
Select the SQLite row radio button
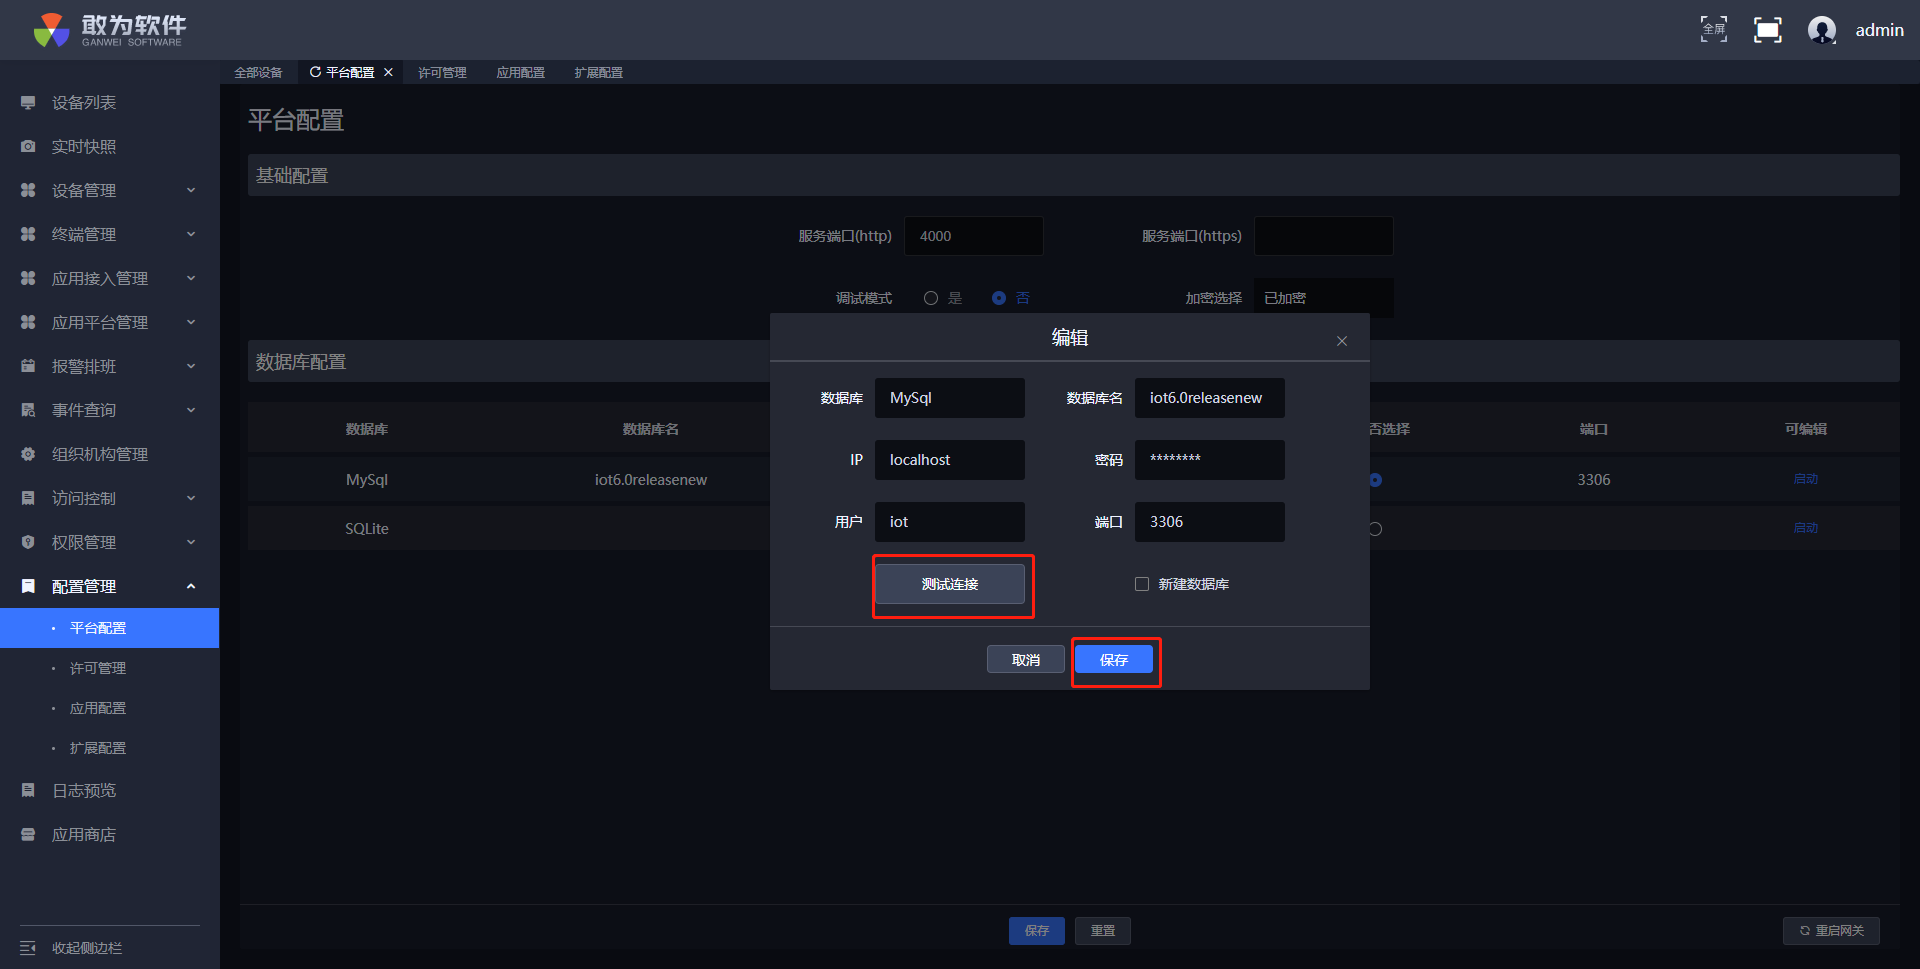click(x=1375, y=529)
